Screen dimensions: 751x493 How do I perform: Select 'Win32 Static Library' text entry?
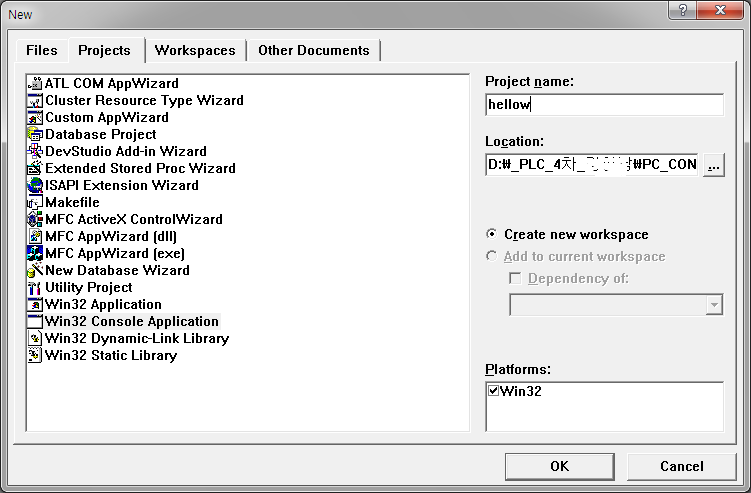[x=111, y=355]
